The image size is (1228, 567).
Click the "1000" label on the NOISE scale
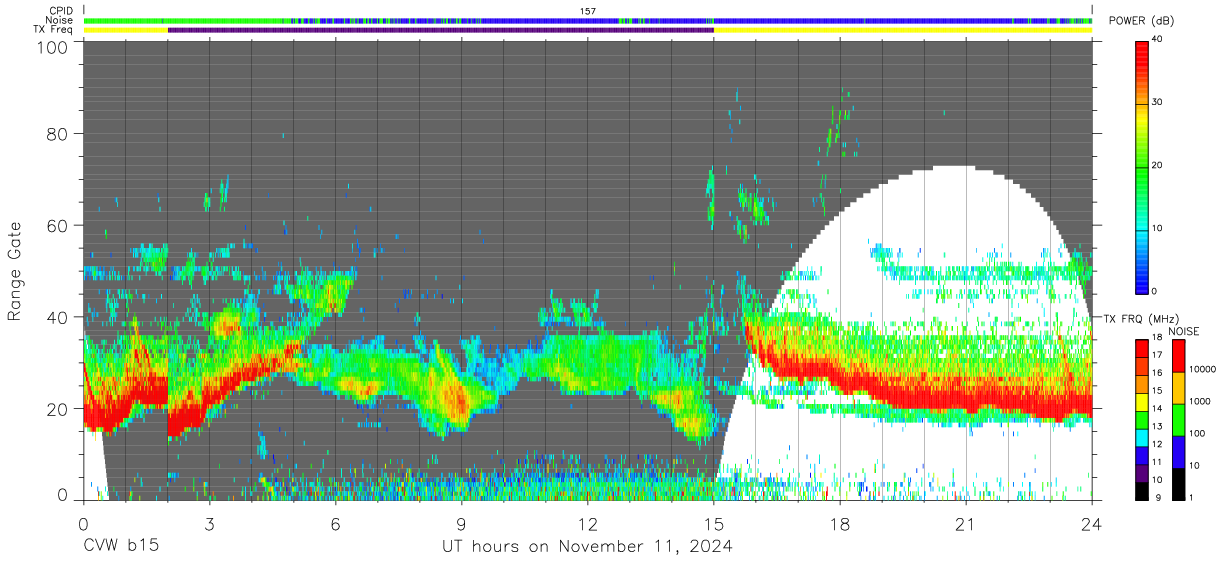pos(1200,402)
